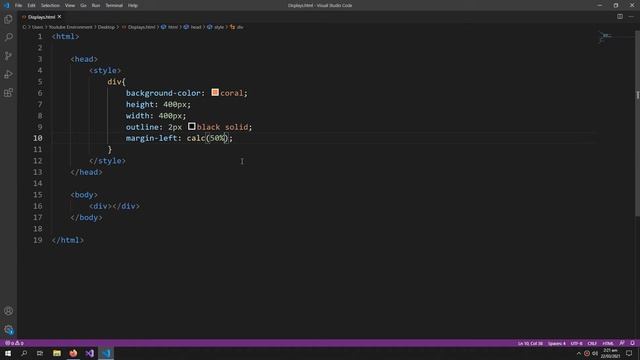Open the Accounts menu icon
The image size is (640, 360).
click(x=8, y=311)
